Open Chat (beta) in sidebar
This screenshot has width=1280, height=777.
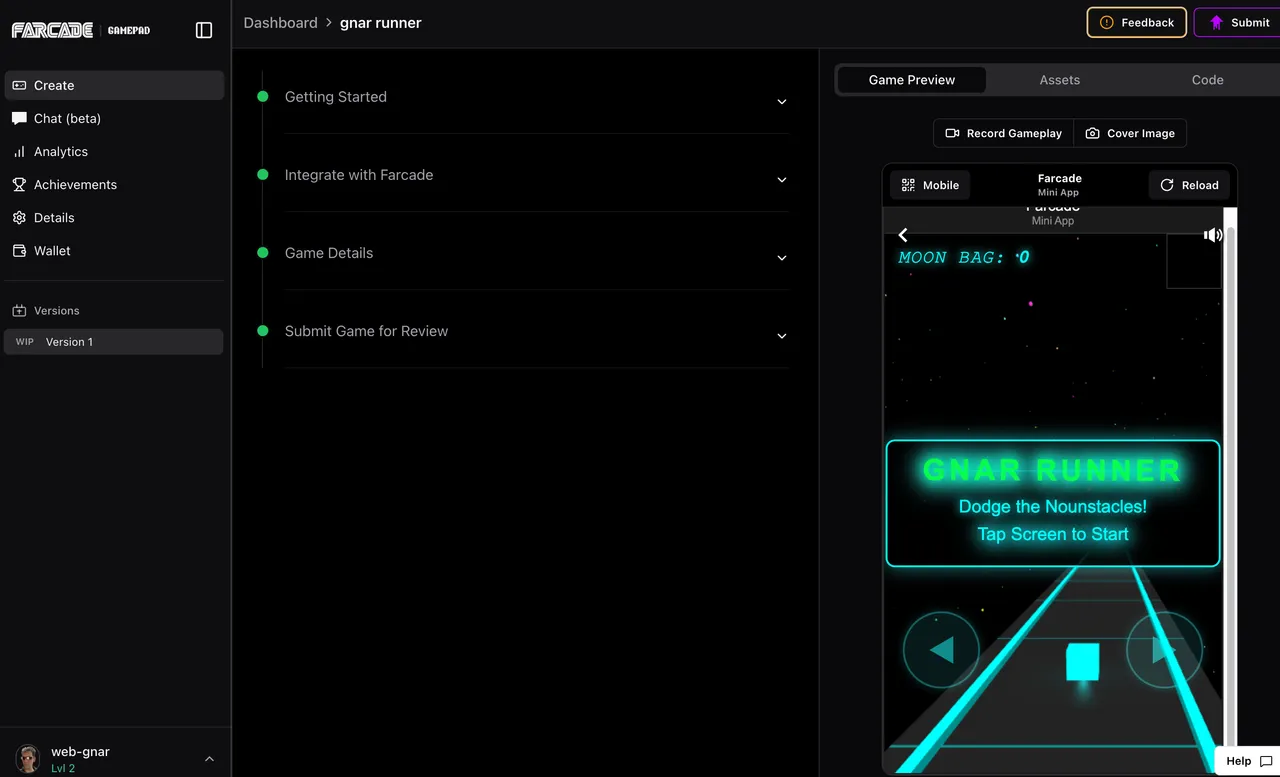click(114, 118)
